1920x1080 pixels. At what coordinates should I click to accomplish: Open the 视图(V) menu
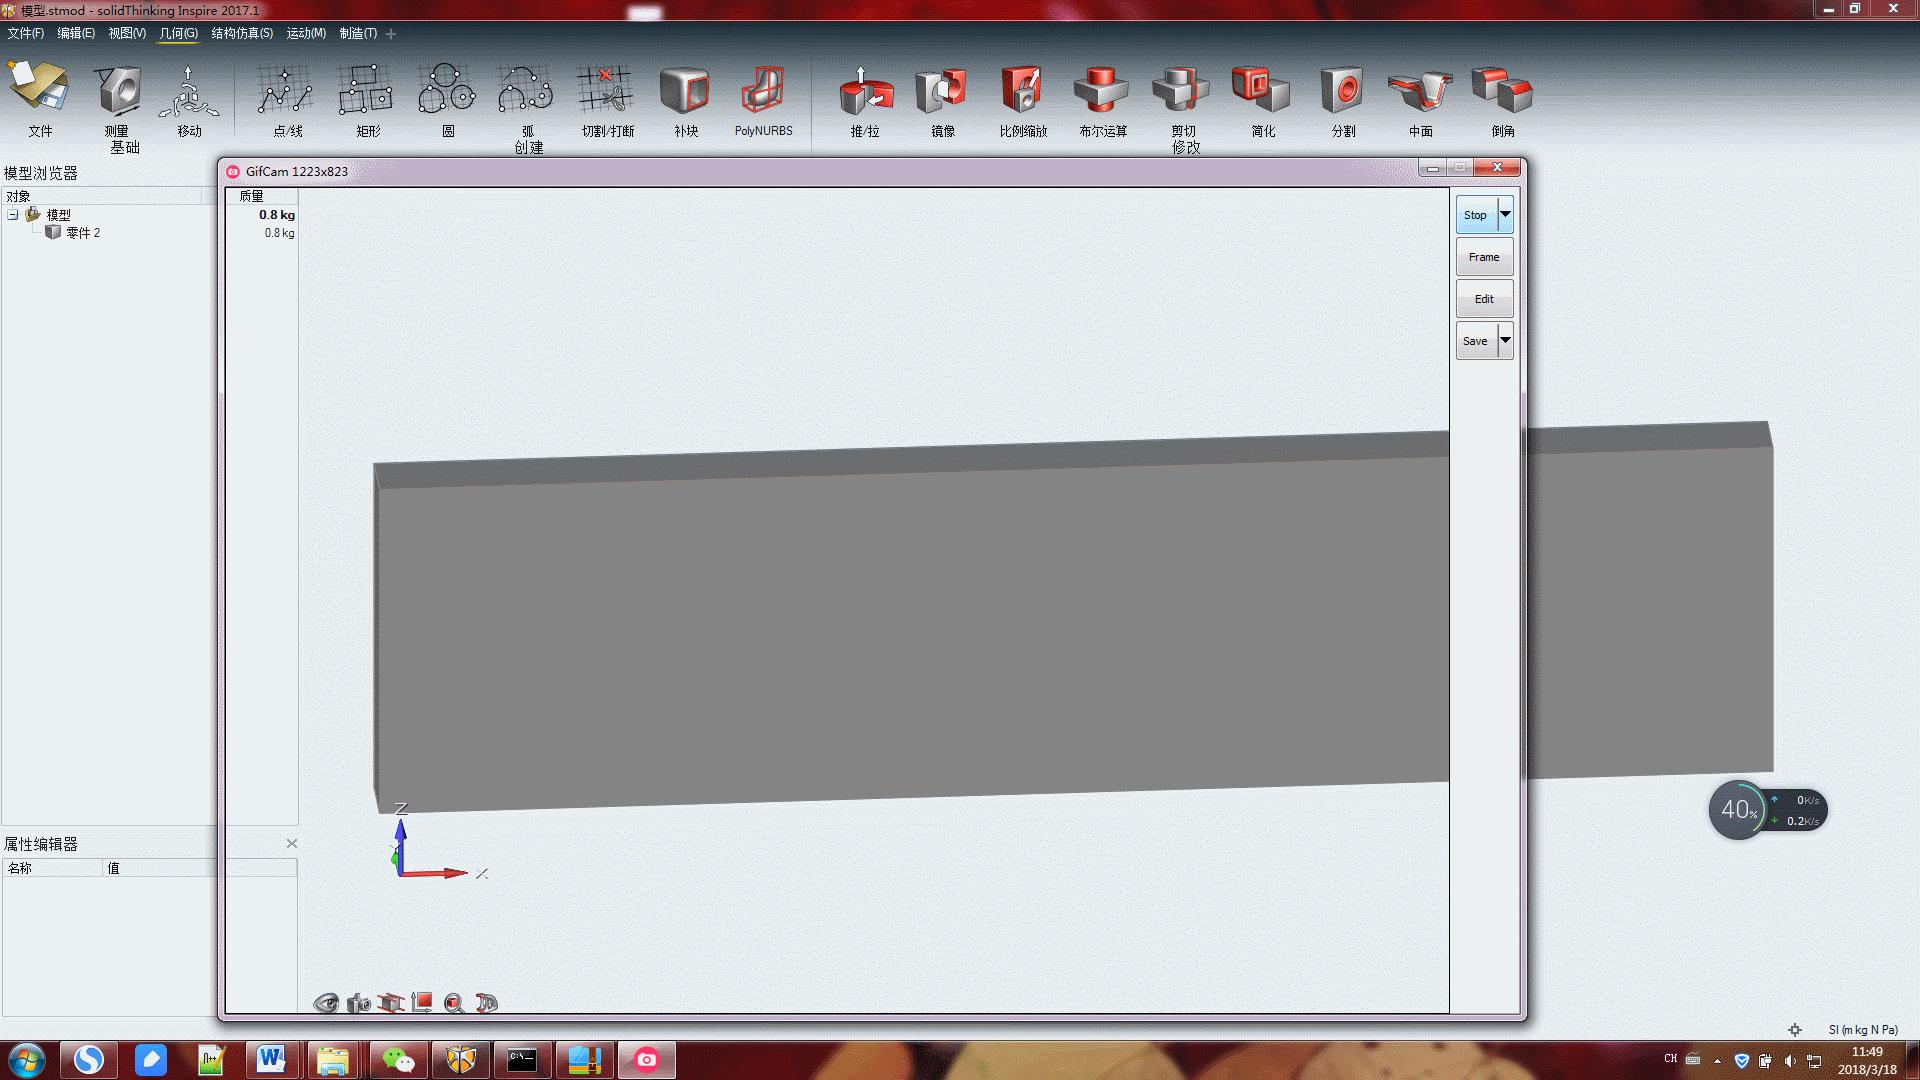click(127, 33)
